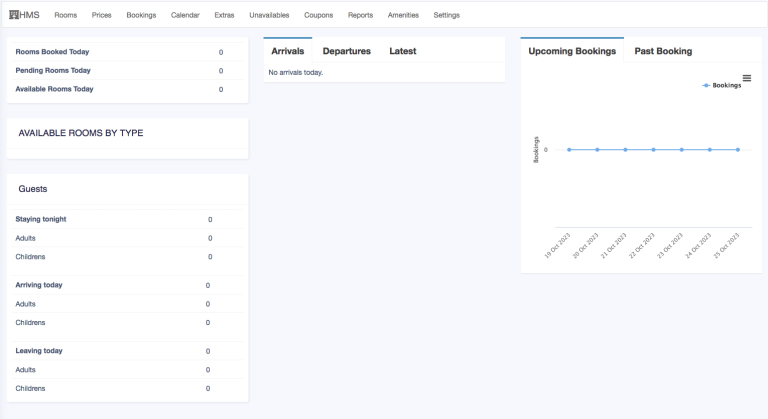This screenshot has height=419, width=768.
Task: Show the Past Booking tab
Action: point(663,51)
